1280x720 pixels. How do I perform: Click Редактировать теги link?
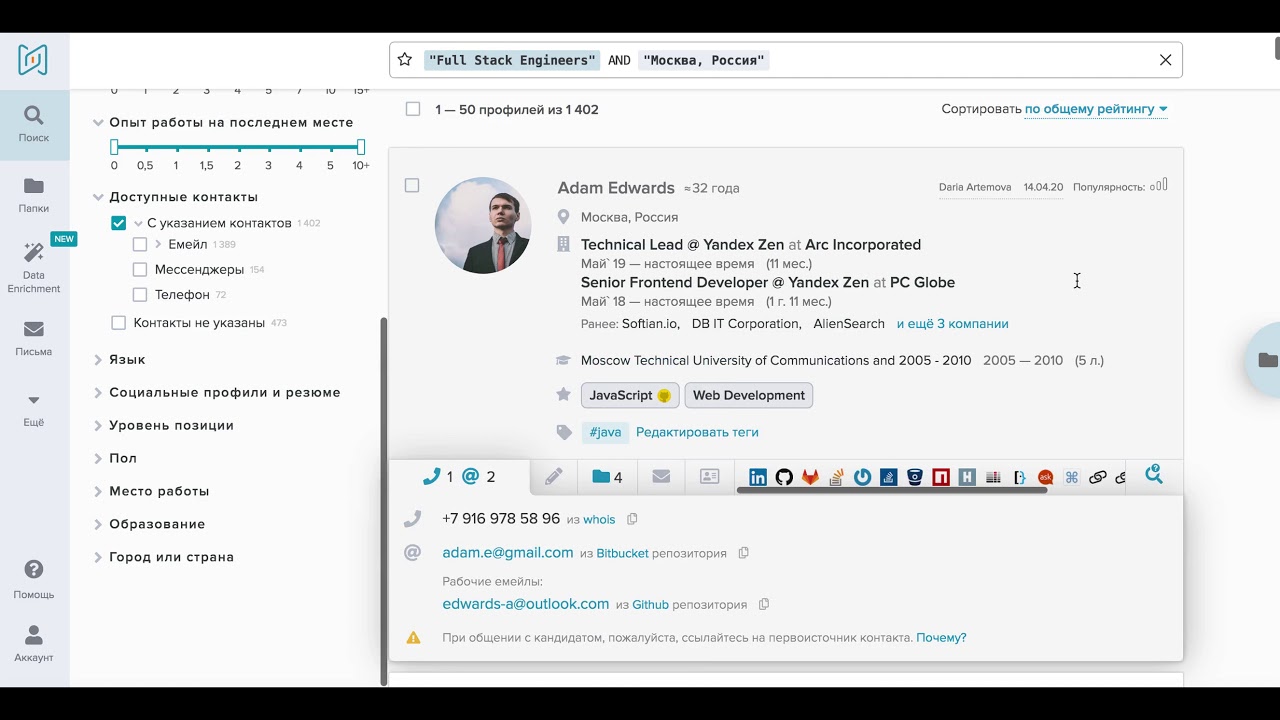click(697, 432)
